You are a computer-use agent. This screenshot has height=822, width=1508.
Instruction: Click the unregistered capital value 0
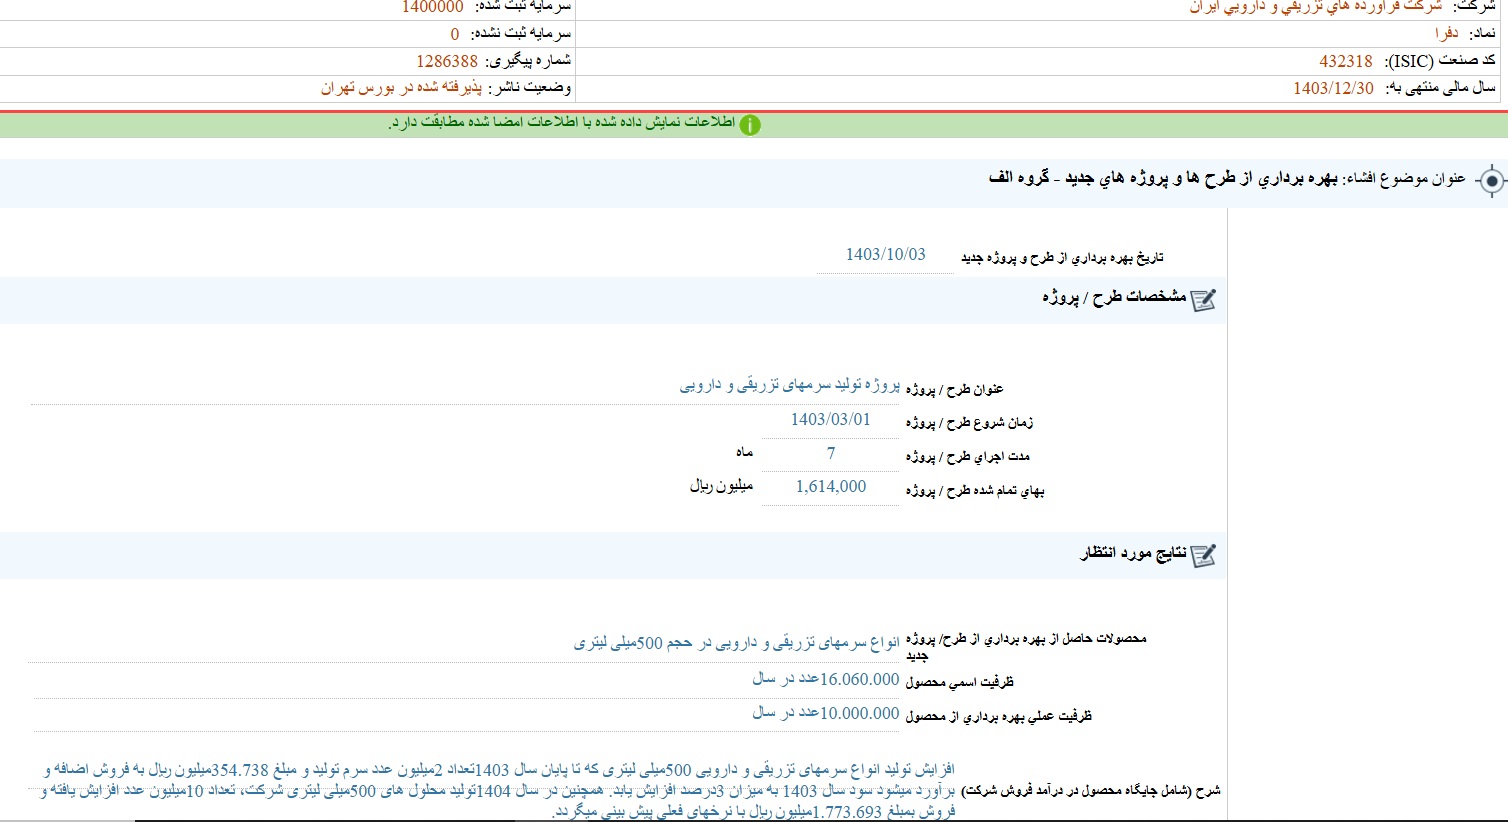[x=454, y=34]
